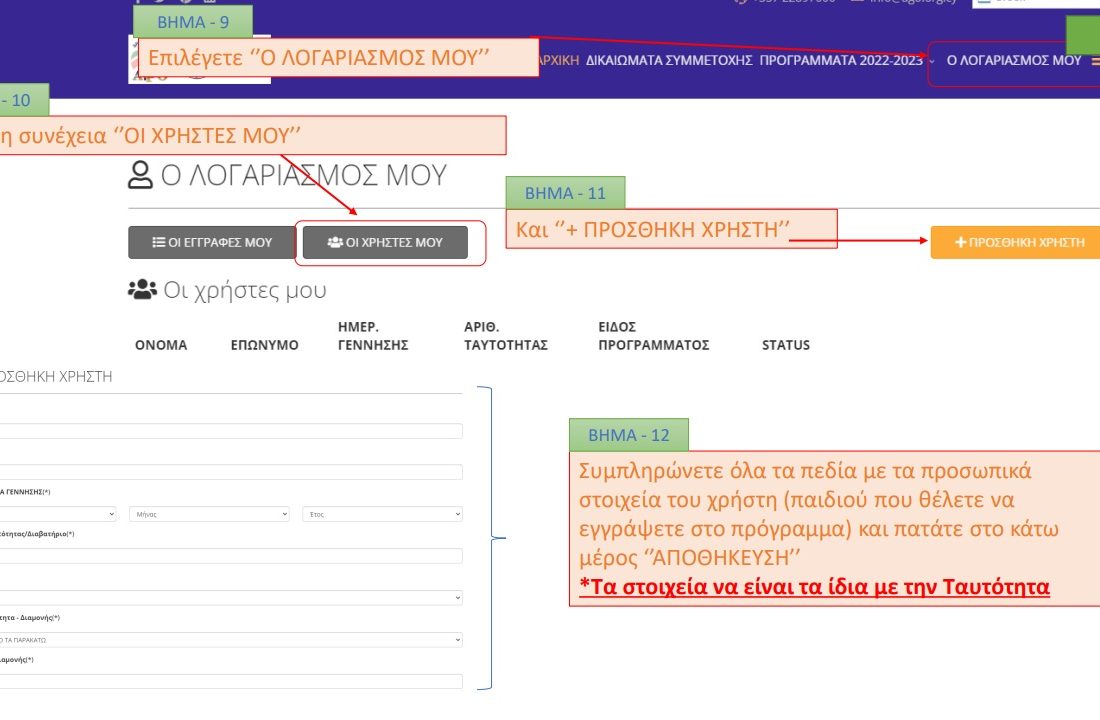Viewport: 1100px width, 720px height.
Task: Click the dark gray ΟΙ ΧΡΗΣΤΕΣ ΜΟΥ button
Action: coord(385,242)
